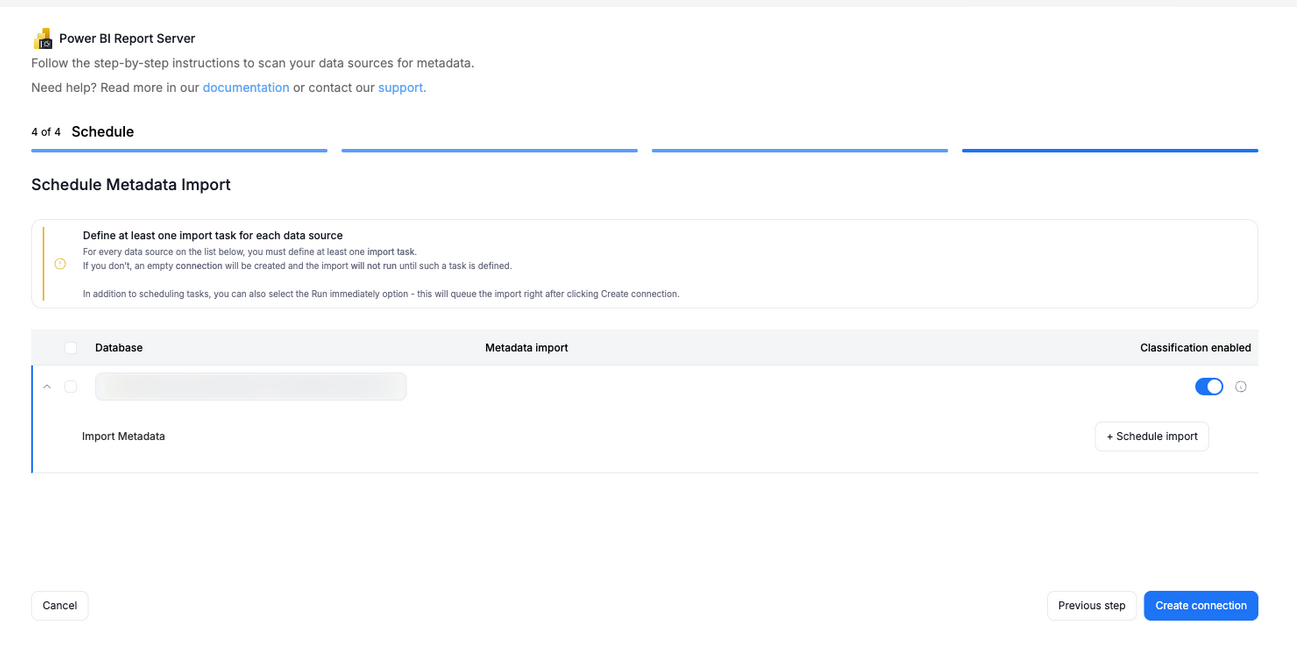Open the support link

click(x=402, y=88)
